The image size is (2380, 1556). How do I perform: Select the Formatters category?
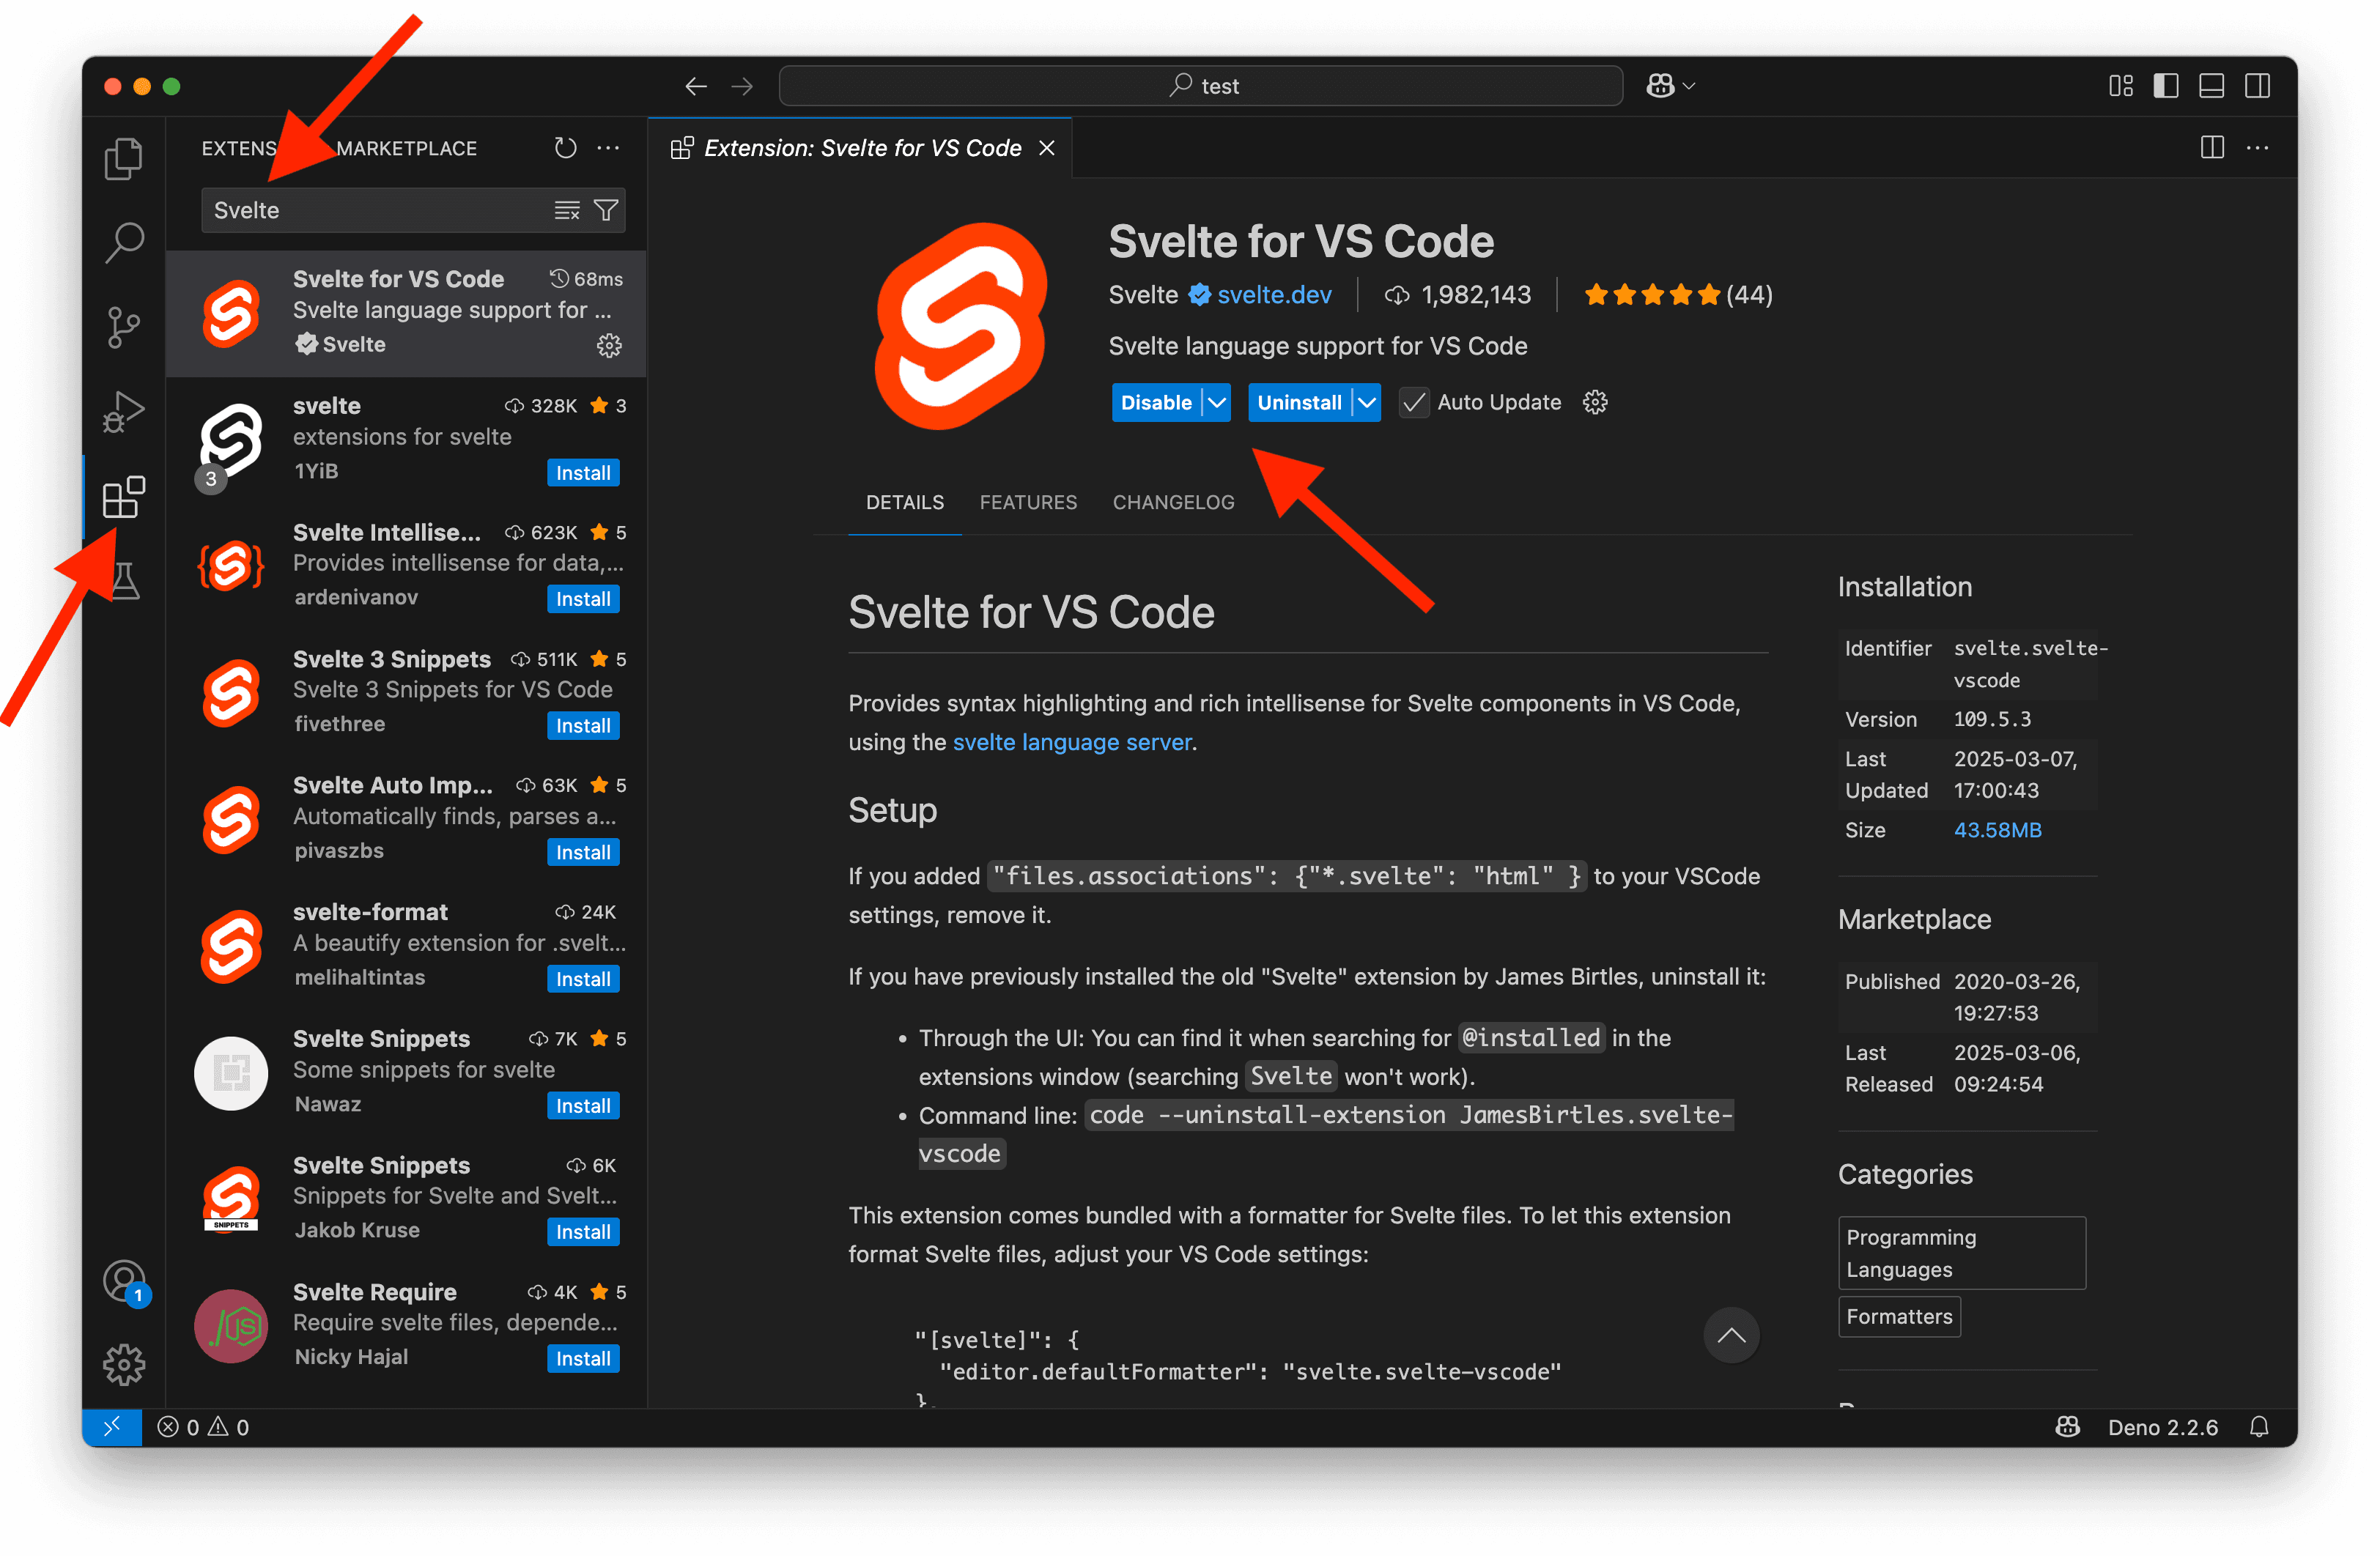click(x=1898, y=1317)
